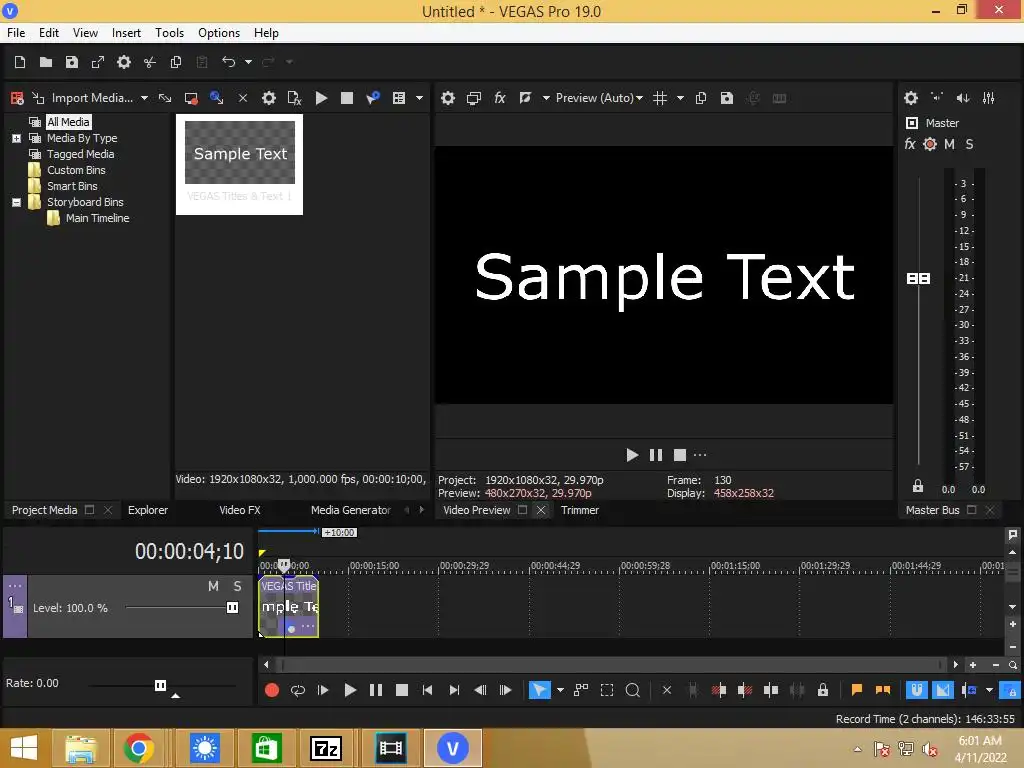Expand Media By Type tree node
The image size is (1024, 768).
(x=16, y=138)
